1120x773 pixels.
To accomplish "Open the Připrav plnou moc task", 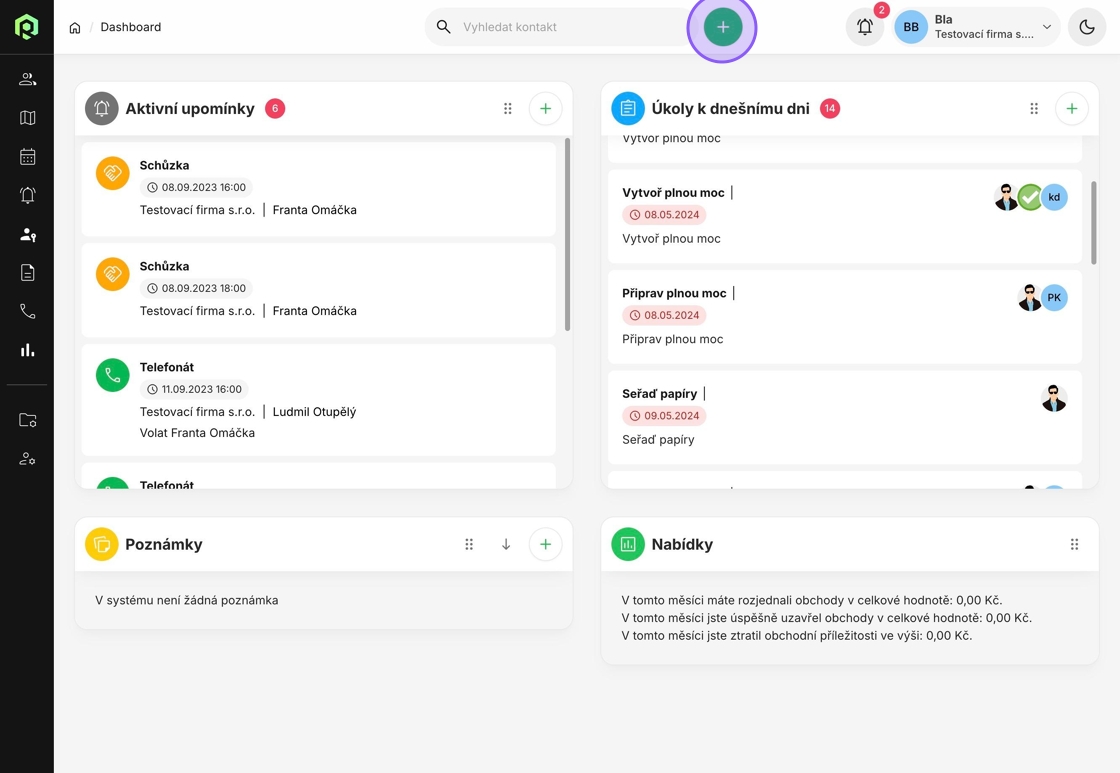I will click(845, 316).
